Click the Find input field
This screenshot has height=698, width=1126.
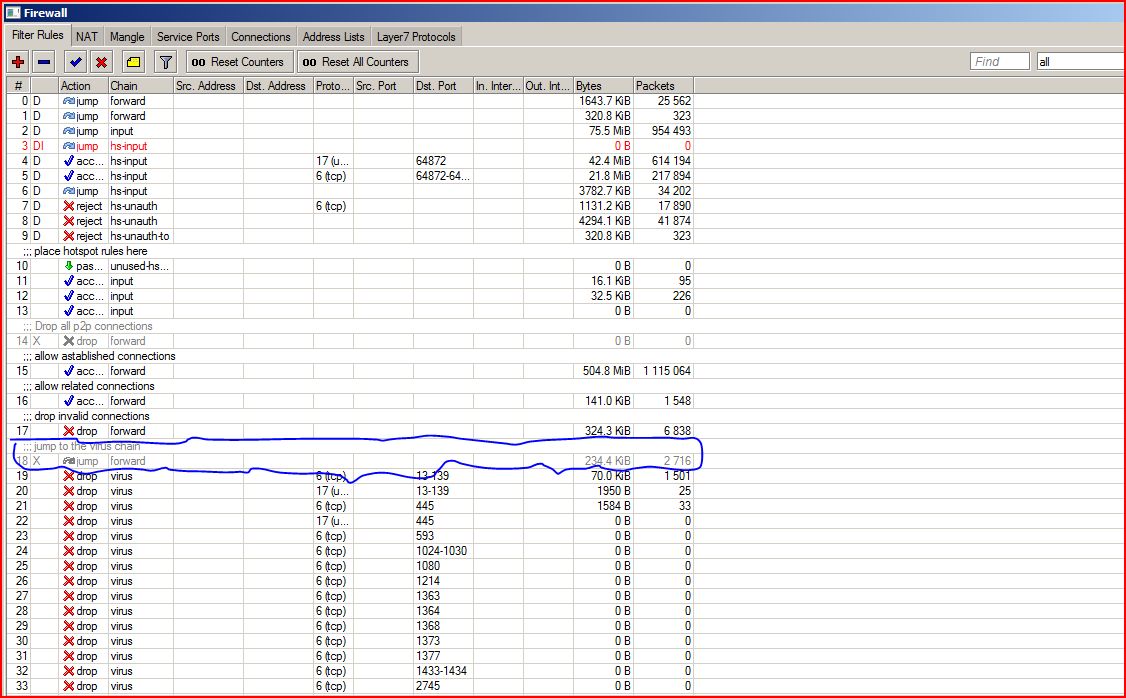tap(1000, 62)
